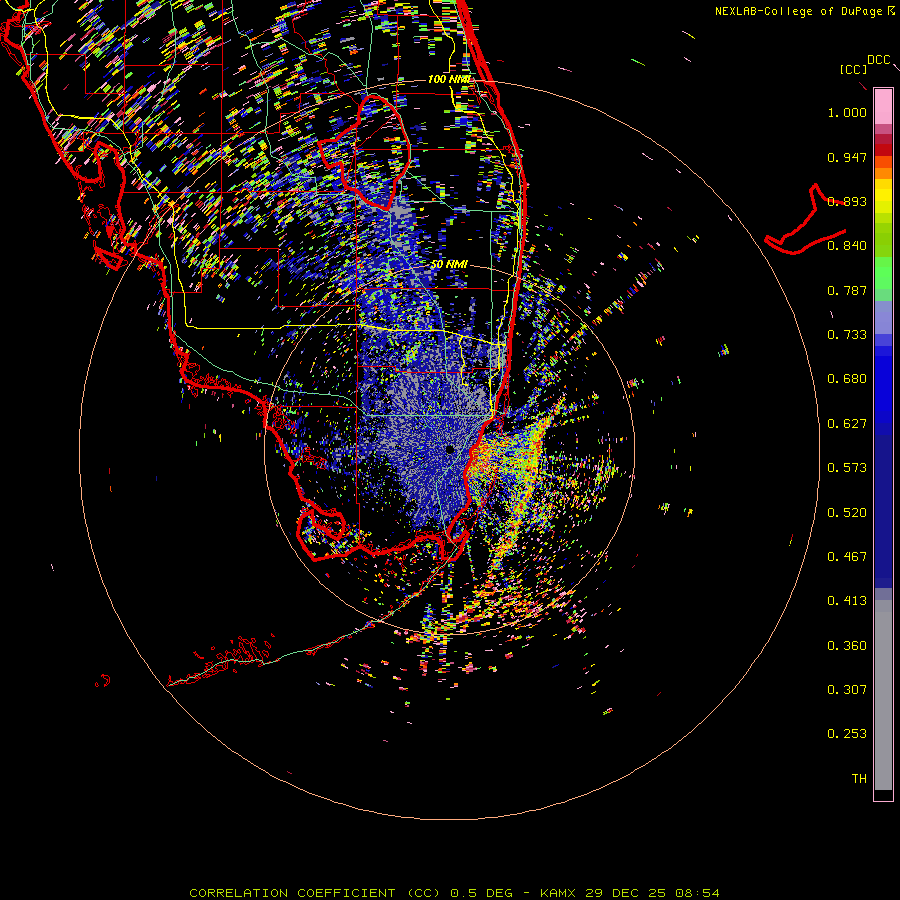Click the 0.520 scale value

pos(847,513)
